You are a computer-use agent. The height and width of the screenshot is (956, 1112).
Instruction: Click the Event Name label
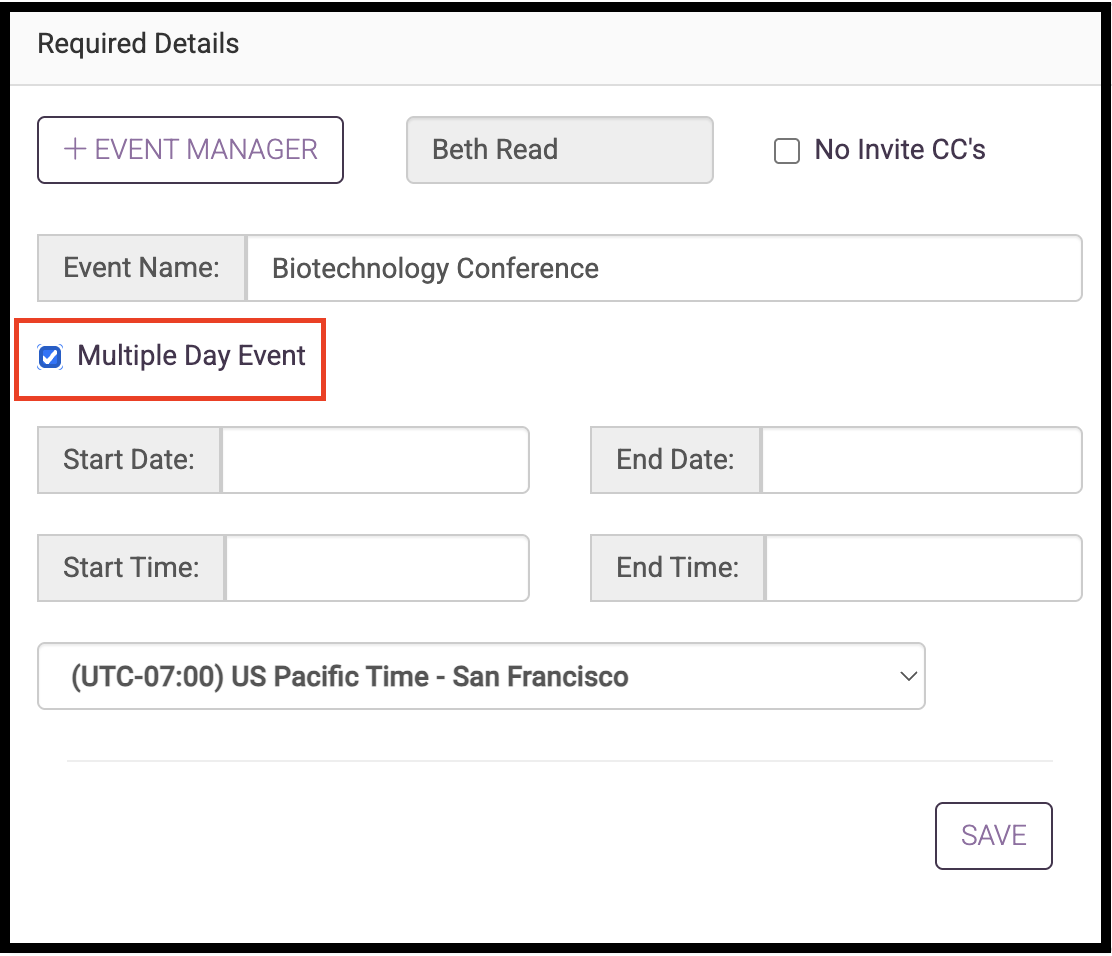tap(141, 268)
